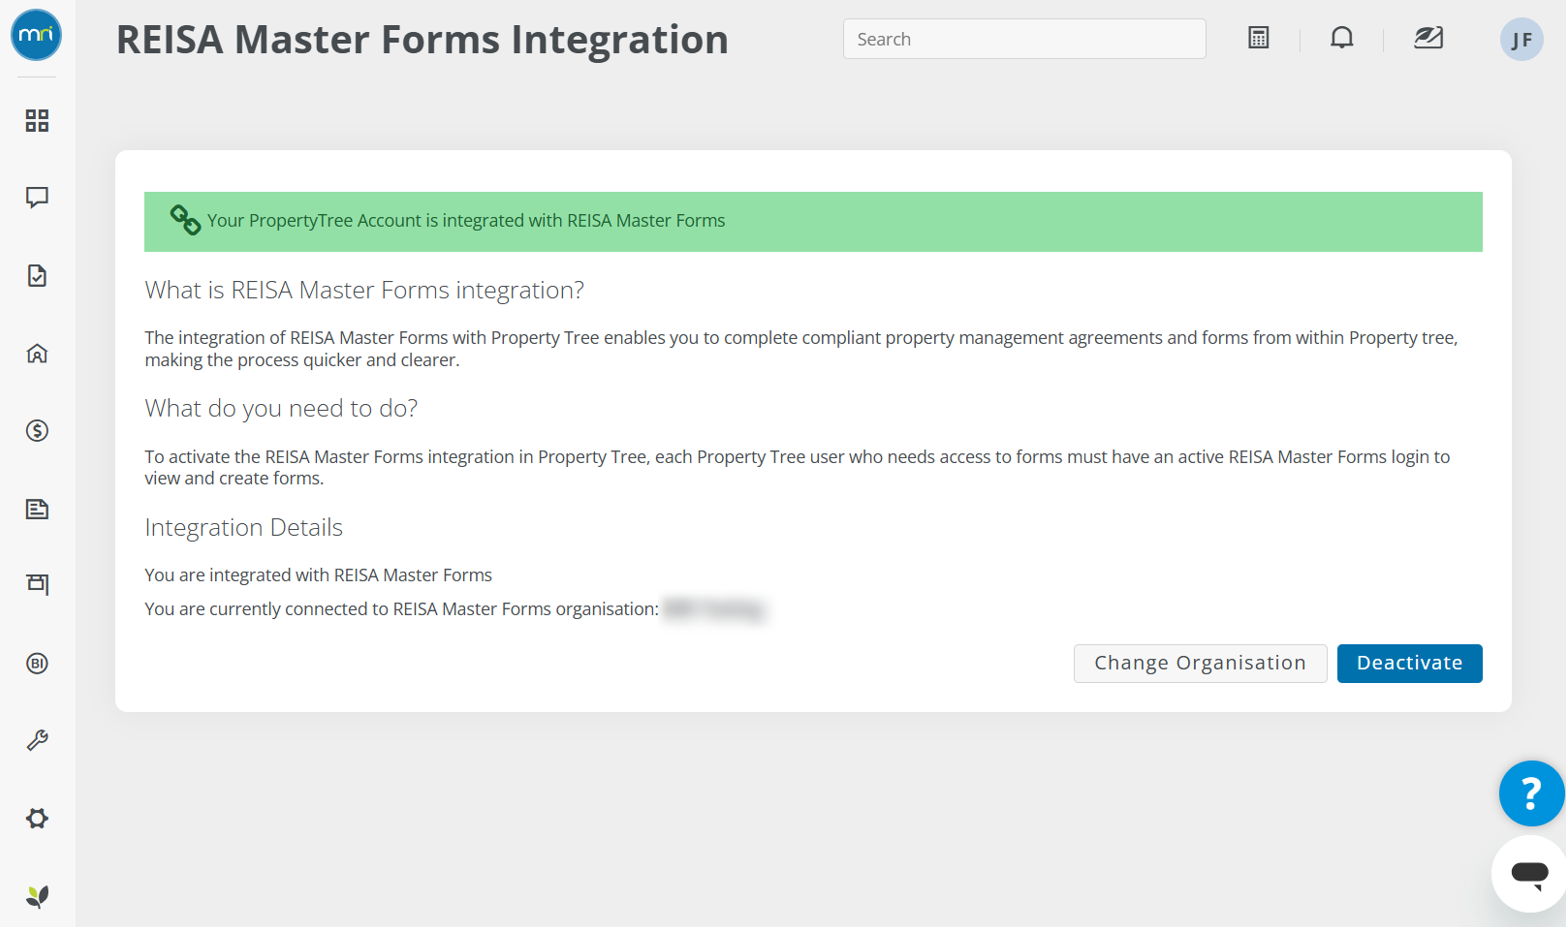The width and height of the screenshot is (1566, 927).
Task: Click the green leaf icon in sidebar
Action: [37, 896]
